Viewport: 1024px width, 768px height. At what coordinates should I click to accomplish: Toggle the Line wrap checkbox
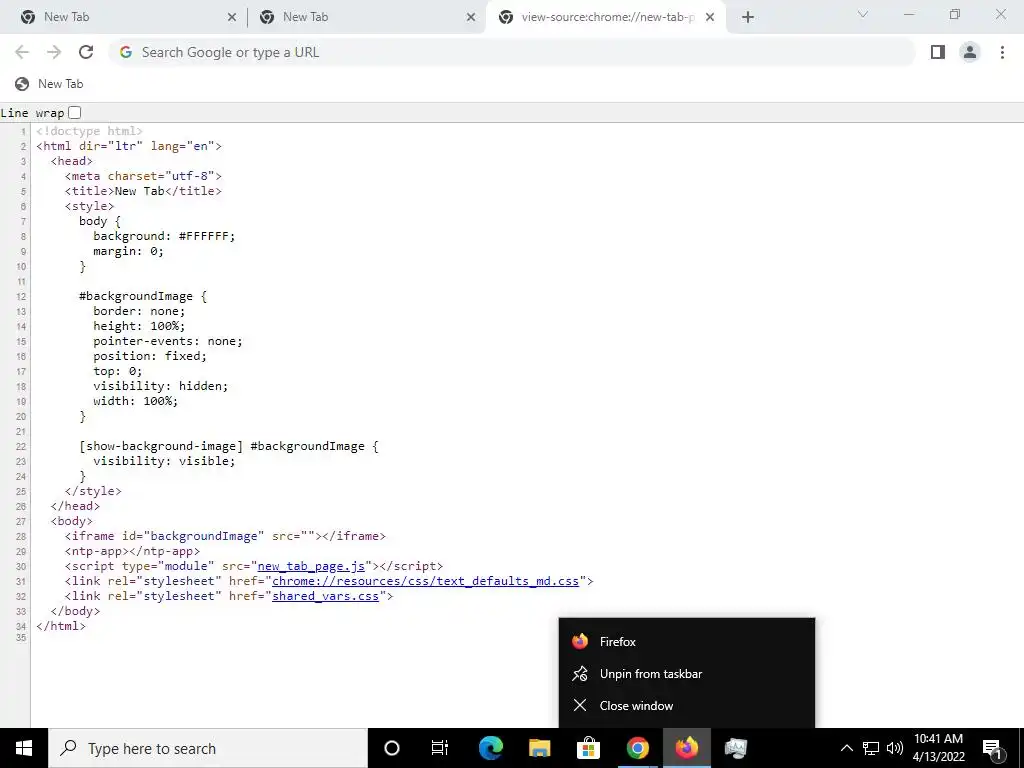75,112
